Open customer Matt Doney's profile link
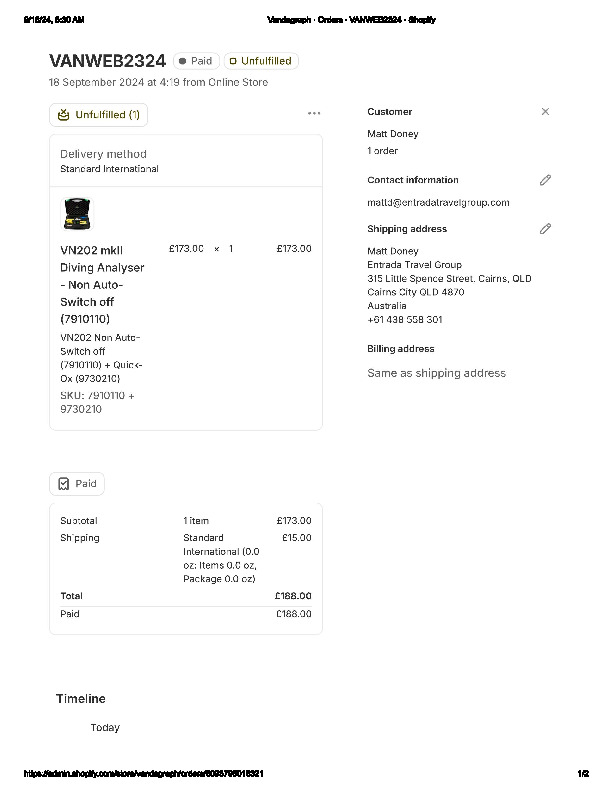The height and width of the screenshot is (792, 612). point(393,134)
